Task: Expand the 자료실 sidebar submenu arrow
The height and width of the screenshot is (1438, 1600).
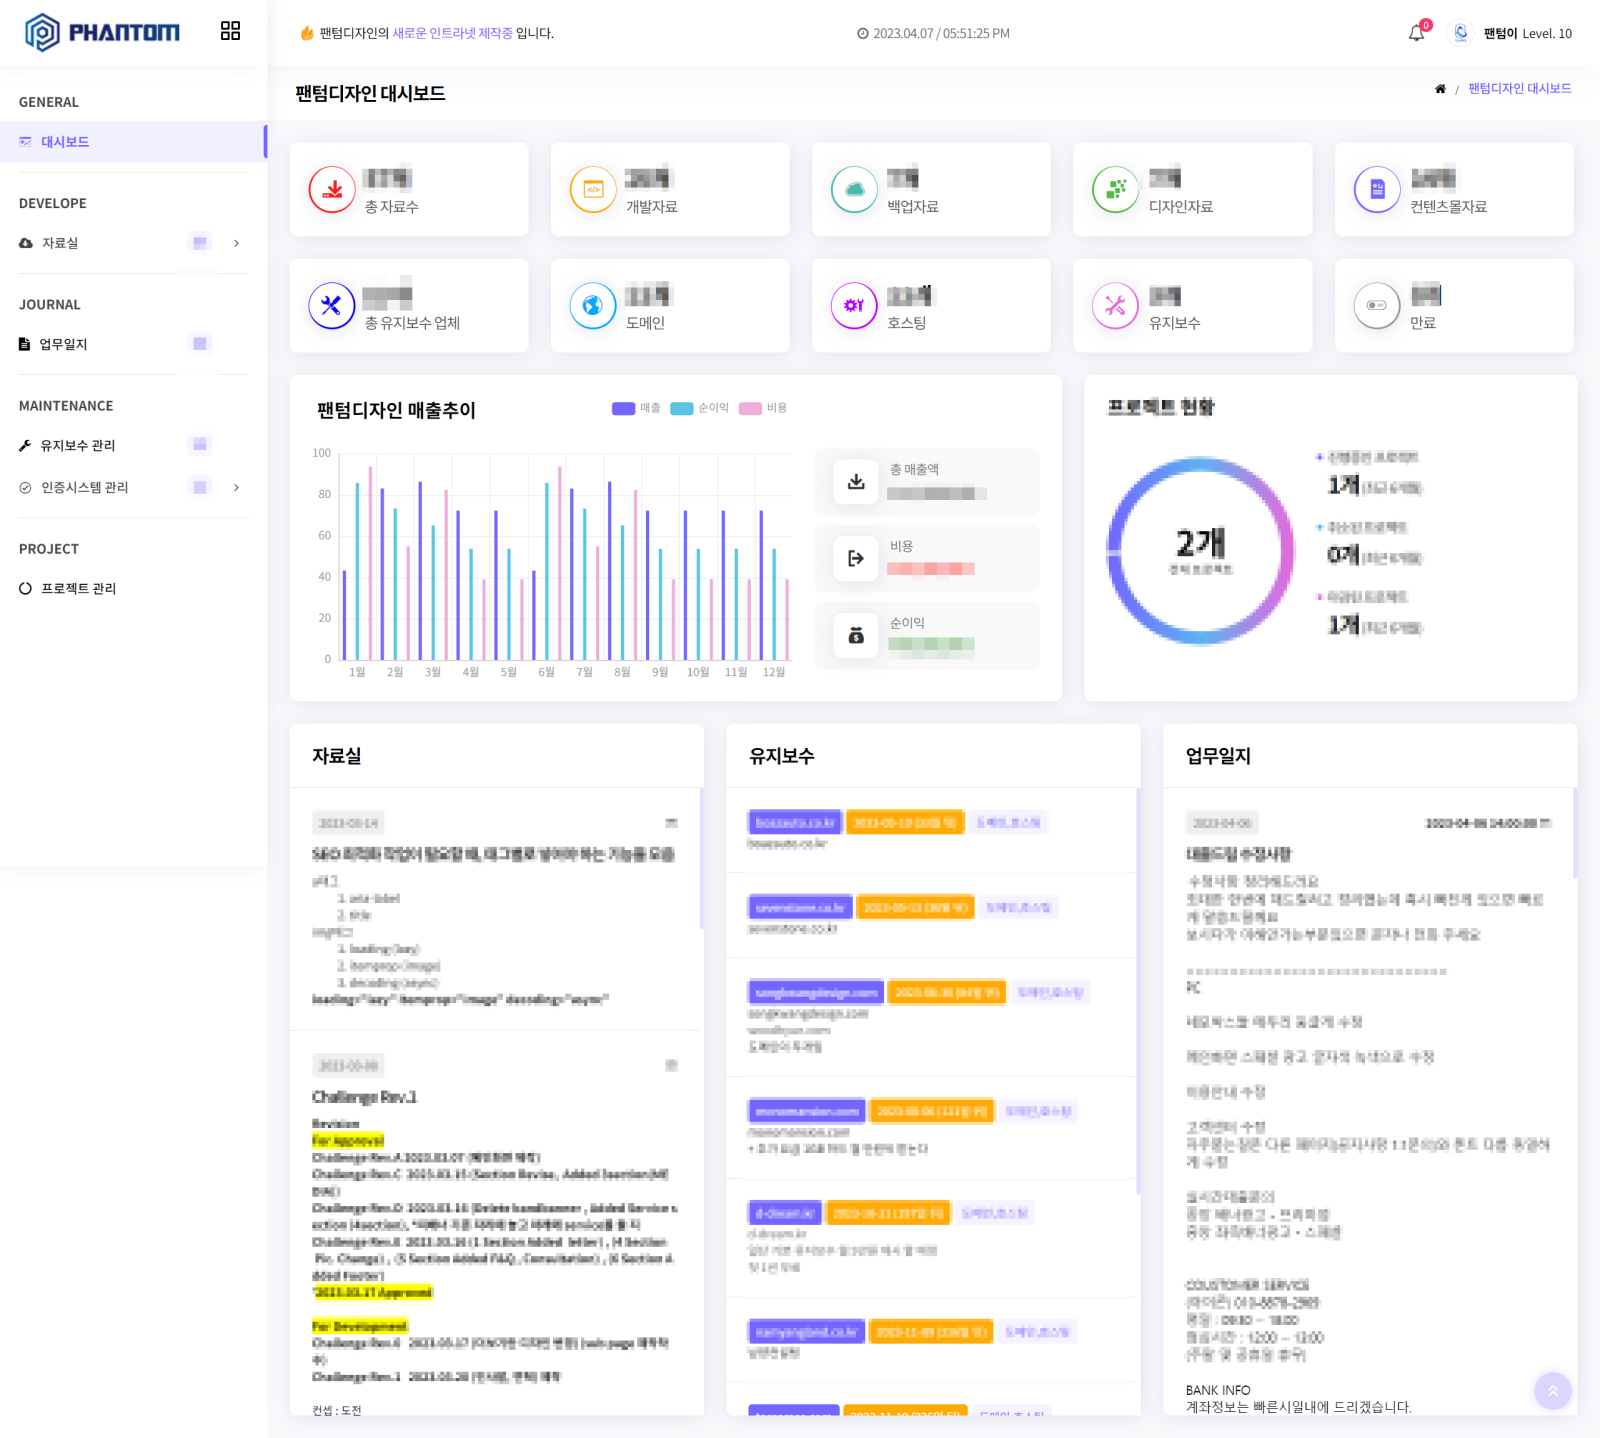Action: click(x=236, y=243)
